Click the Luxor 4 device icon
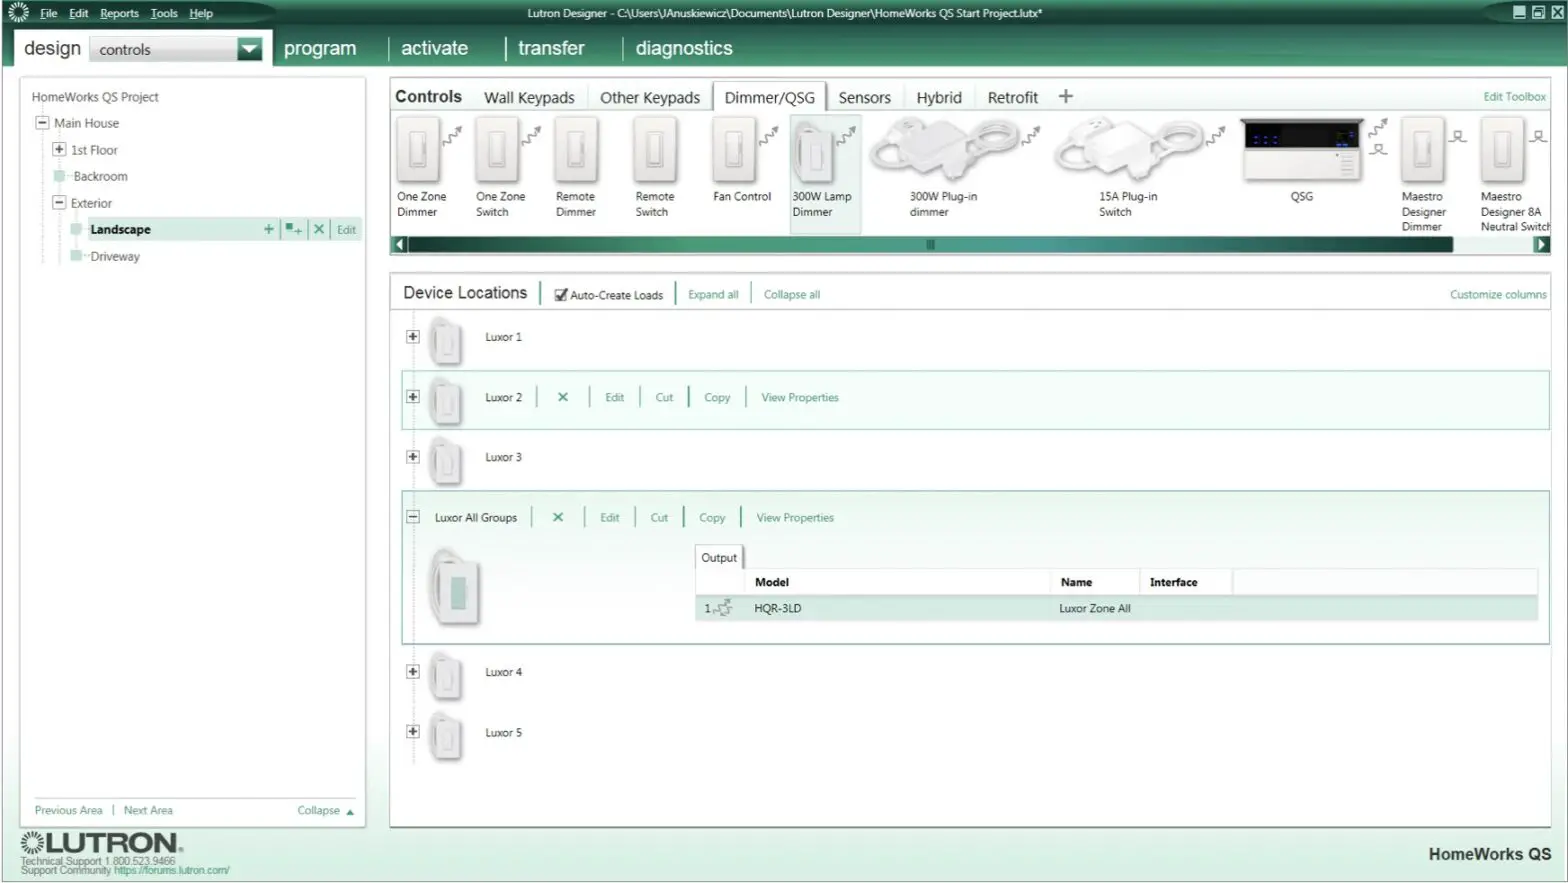The width and height of the screenshot is (1568, 883). coord(446,676)
